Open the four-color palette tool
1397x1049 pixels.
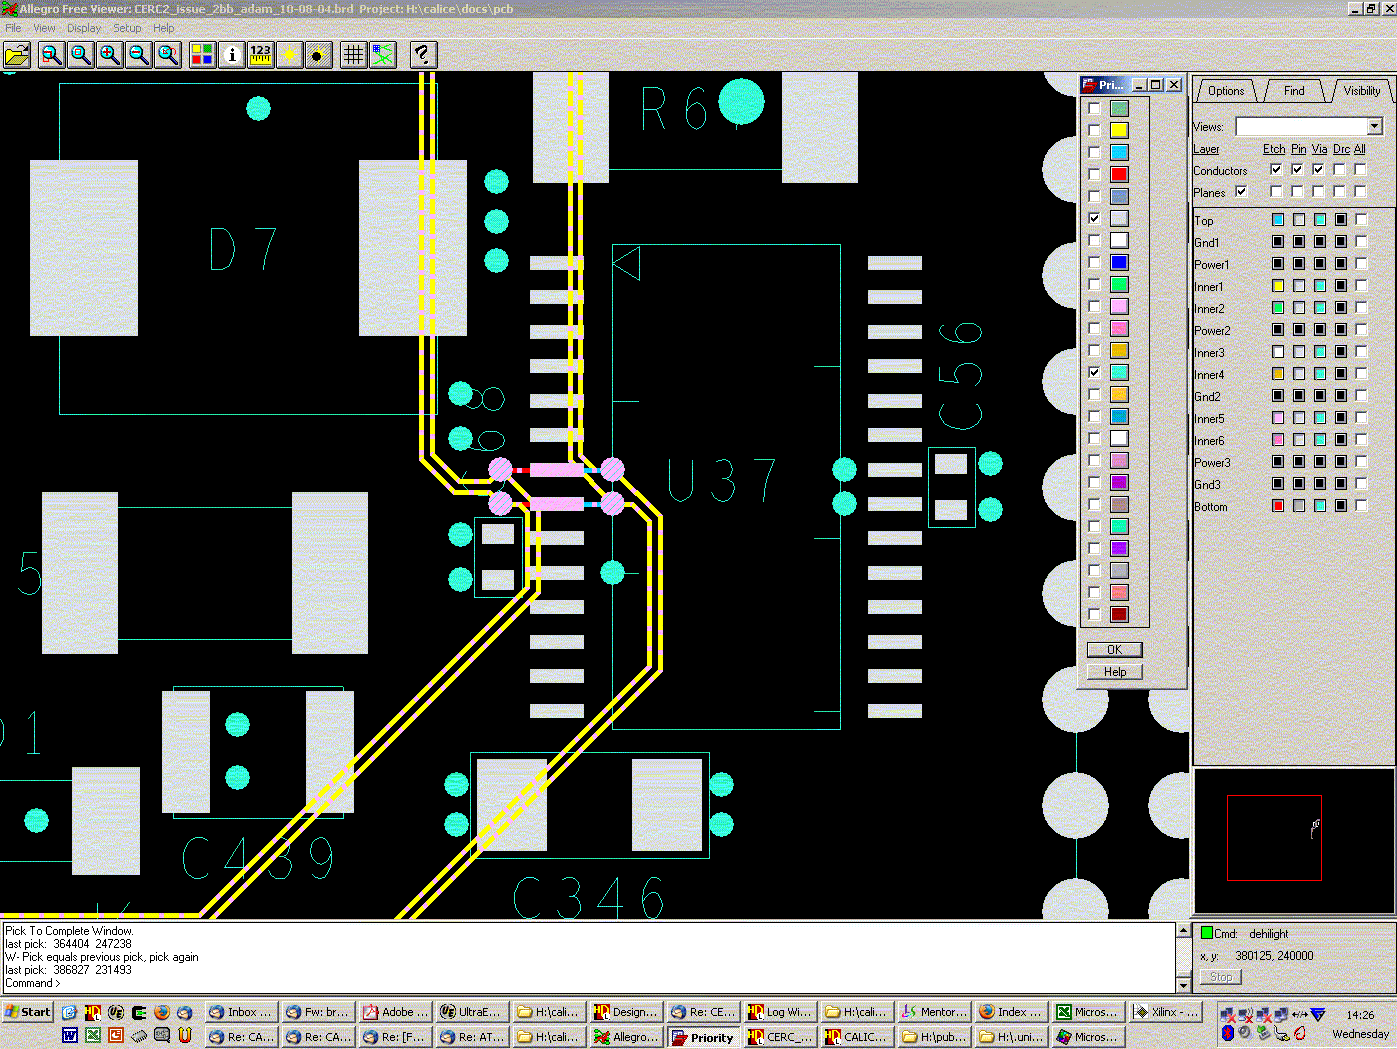pos(202,55)
